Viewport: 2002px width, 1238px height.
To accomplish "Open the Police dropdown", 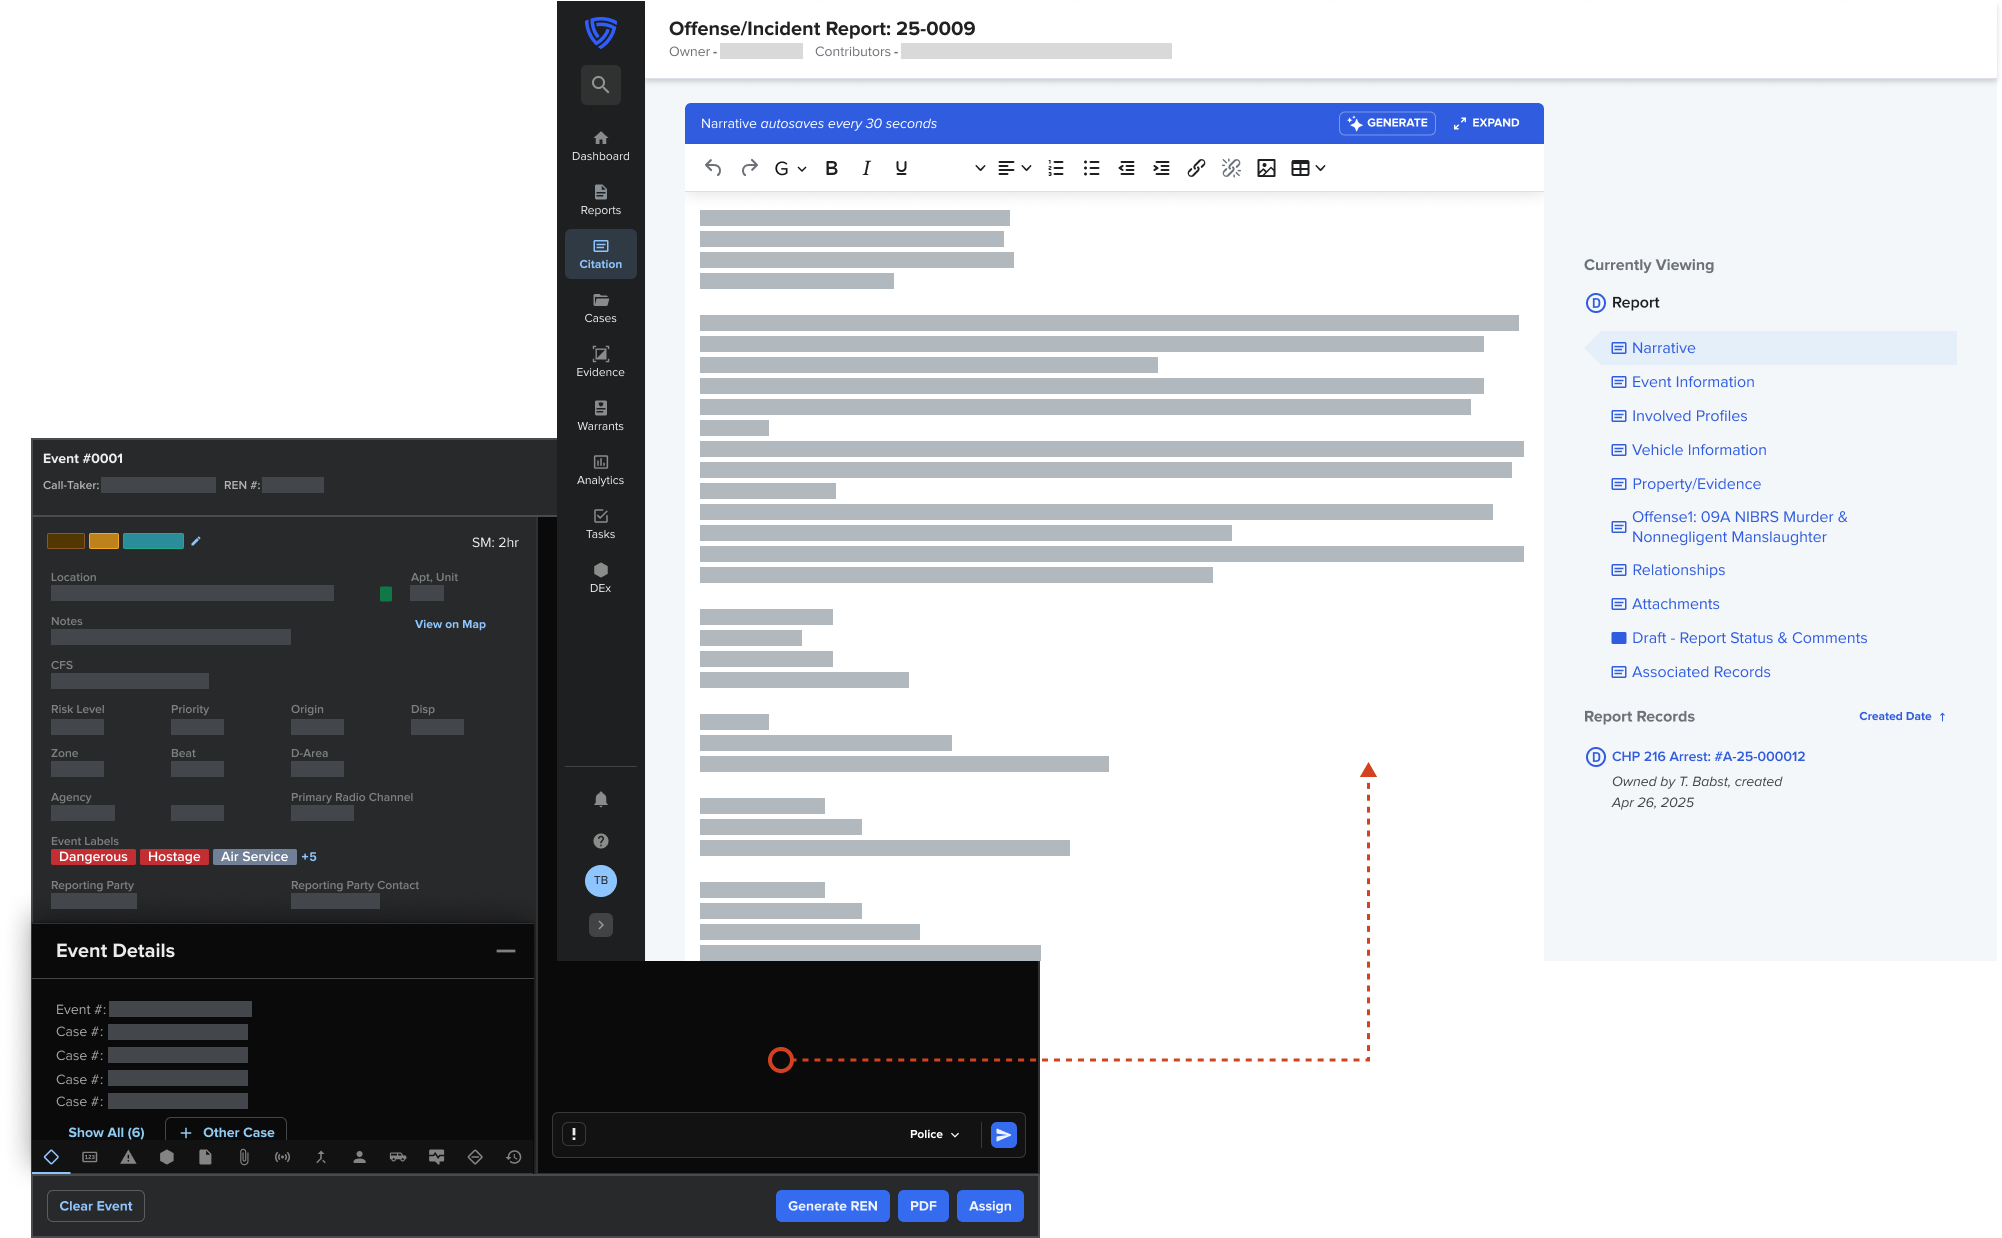I will pos(934,1134).
